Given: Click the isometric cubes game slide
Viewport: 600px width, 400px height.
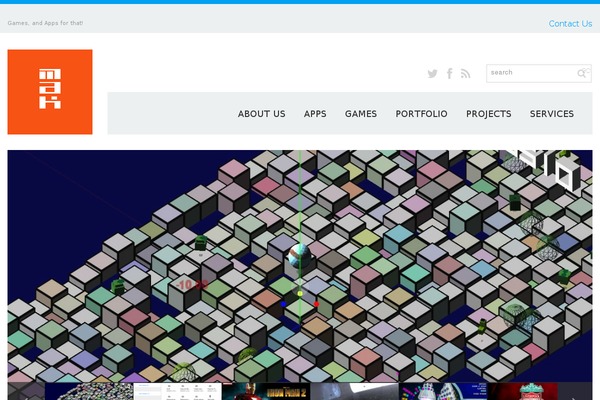Looking at the screenshot, I should 300,266.
